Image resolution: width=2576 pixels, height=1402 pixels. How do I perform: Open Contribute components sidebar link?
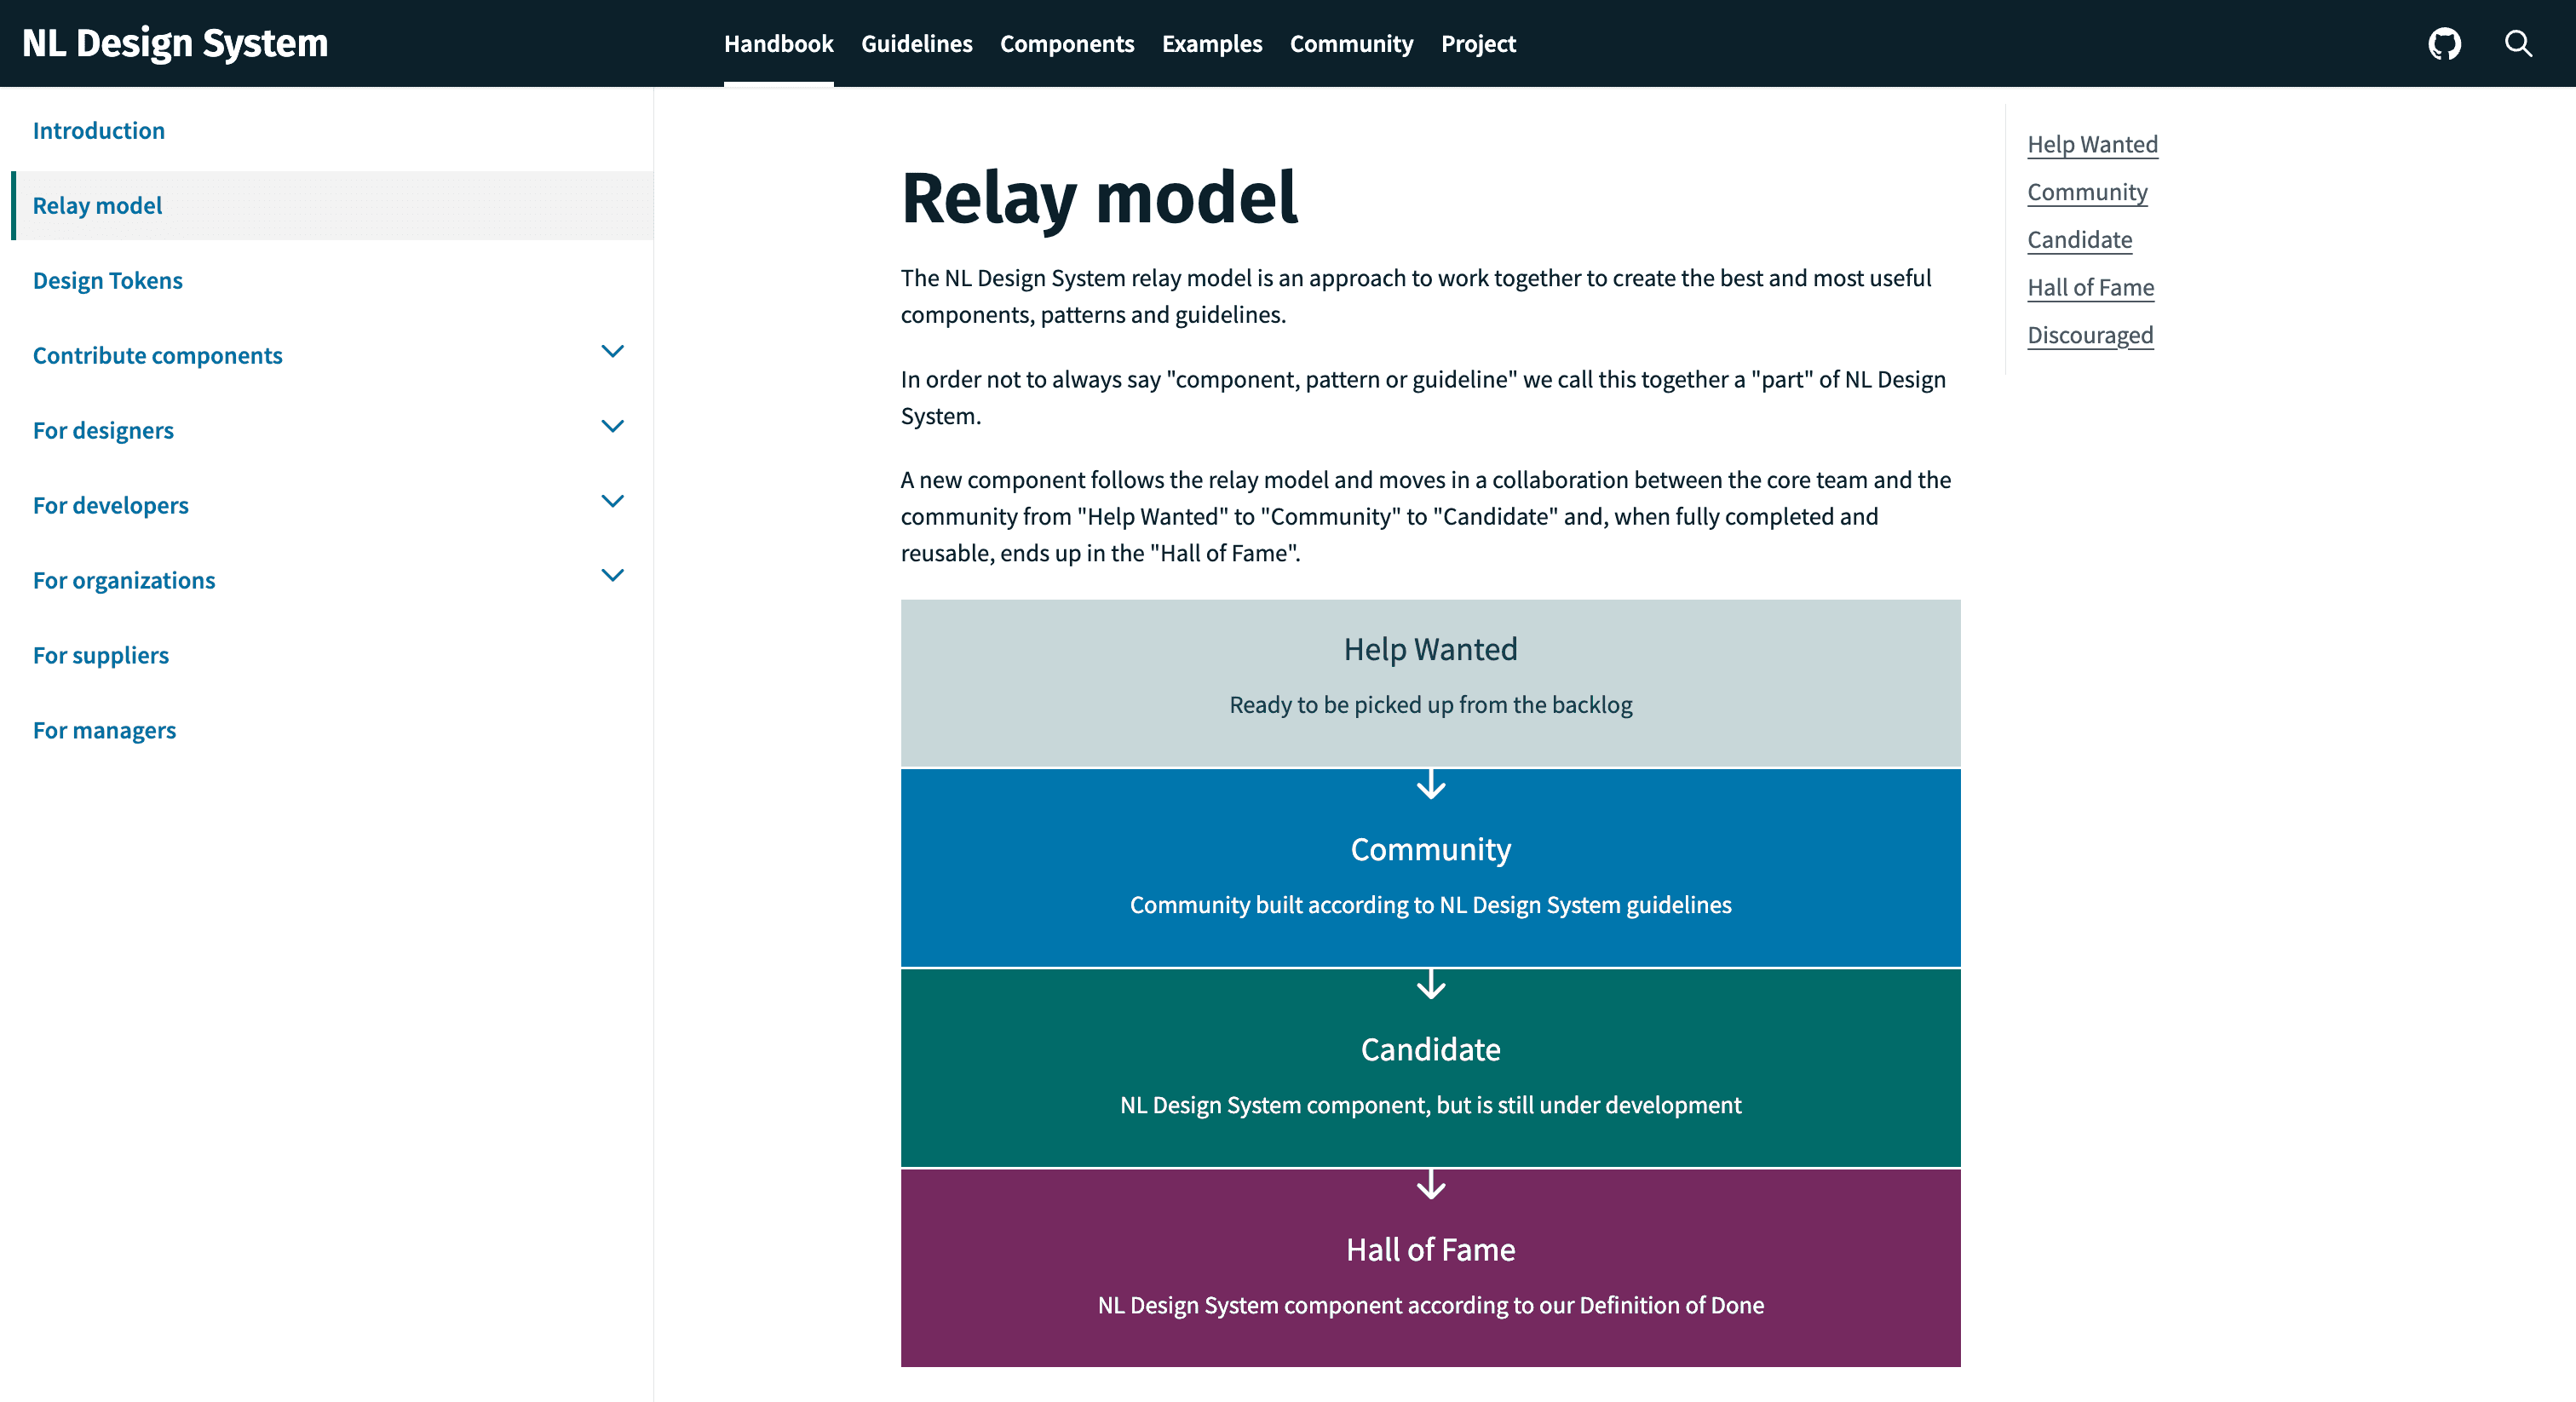pyautogui.click(x=158, y=356)
